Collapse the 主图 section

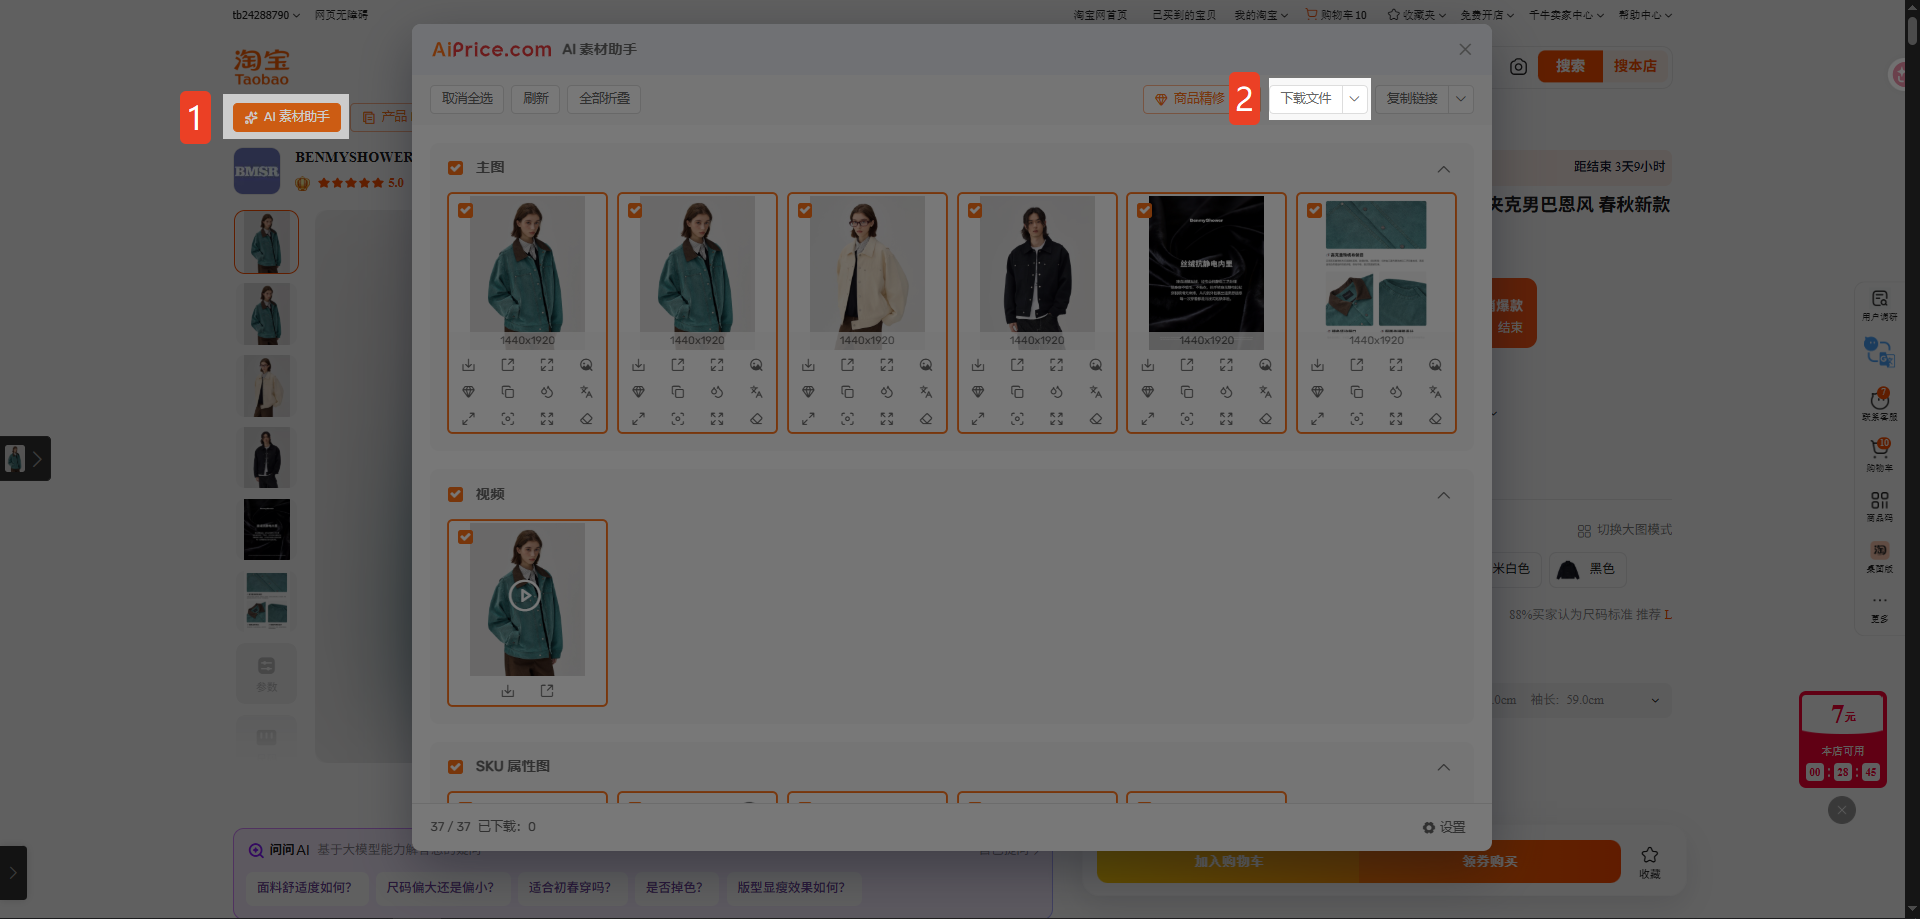(x=1444, y=169)
